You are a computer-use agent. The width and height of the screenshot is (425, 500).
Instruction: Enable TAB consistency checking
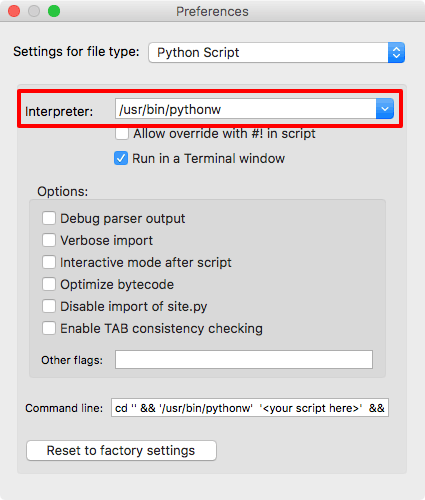pyautogui.click(x=49, y=328)
